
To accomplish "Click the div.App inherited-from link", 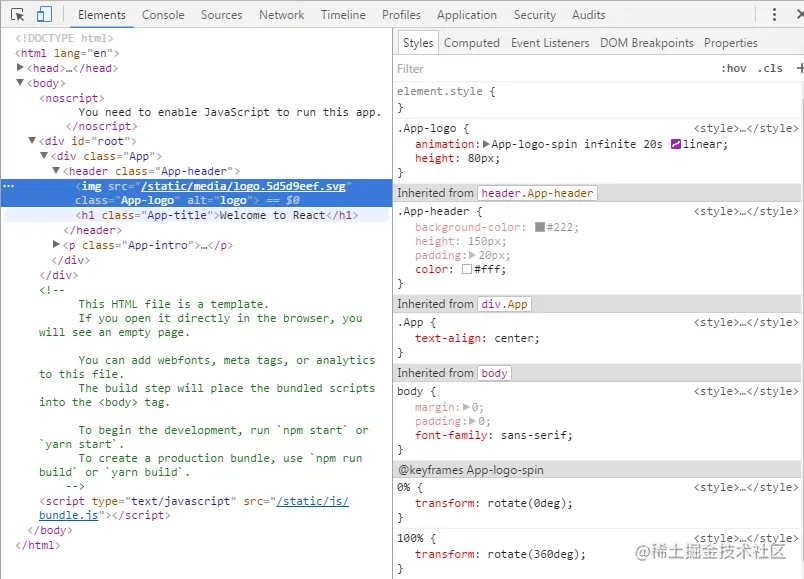I will 504,304.
